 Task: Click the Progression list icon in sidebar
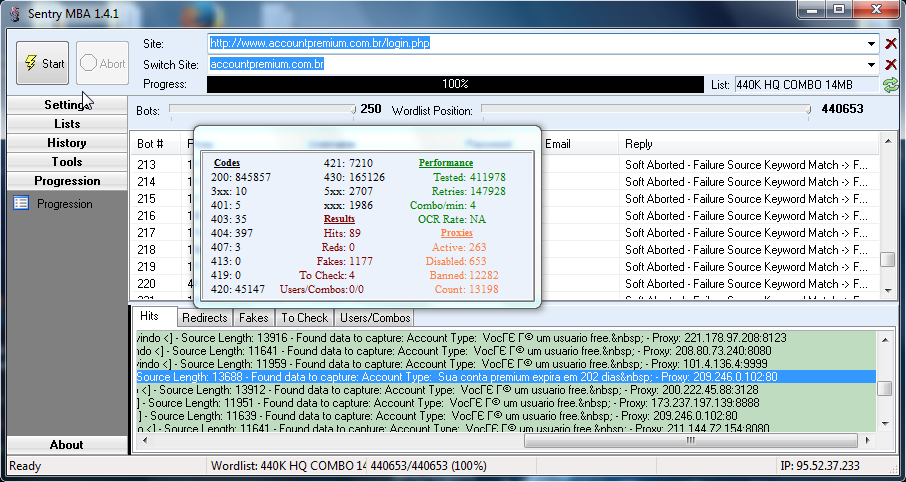[21, 203]
